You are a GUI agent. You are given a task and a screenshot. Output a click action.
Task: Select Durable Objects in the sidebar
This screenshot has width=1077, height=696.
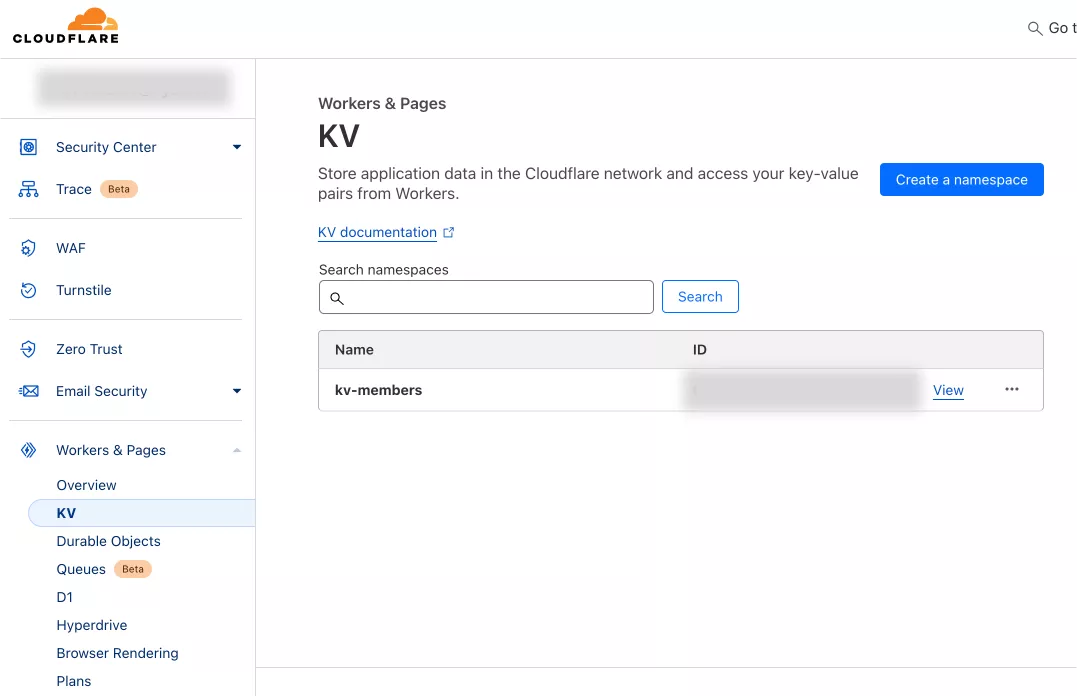click(x=108, y=541)
